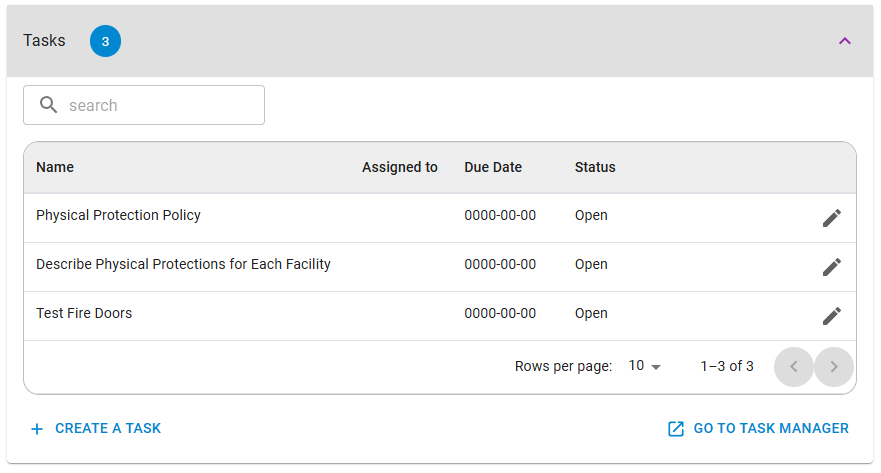Click the task count badge showing 3
881x473 pixels.
[105, 41]
